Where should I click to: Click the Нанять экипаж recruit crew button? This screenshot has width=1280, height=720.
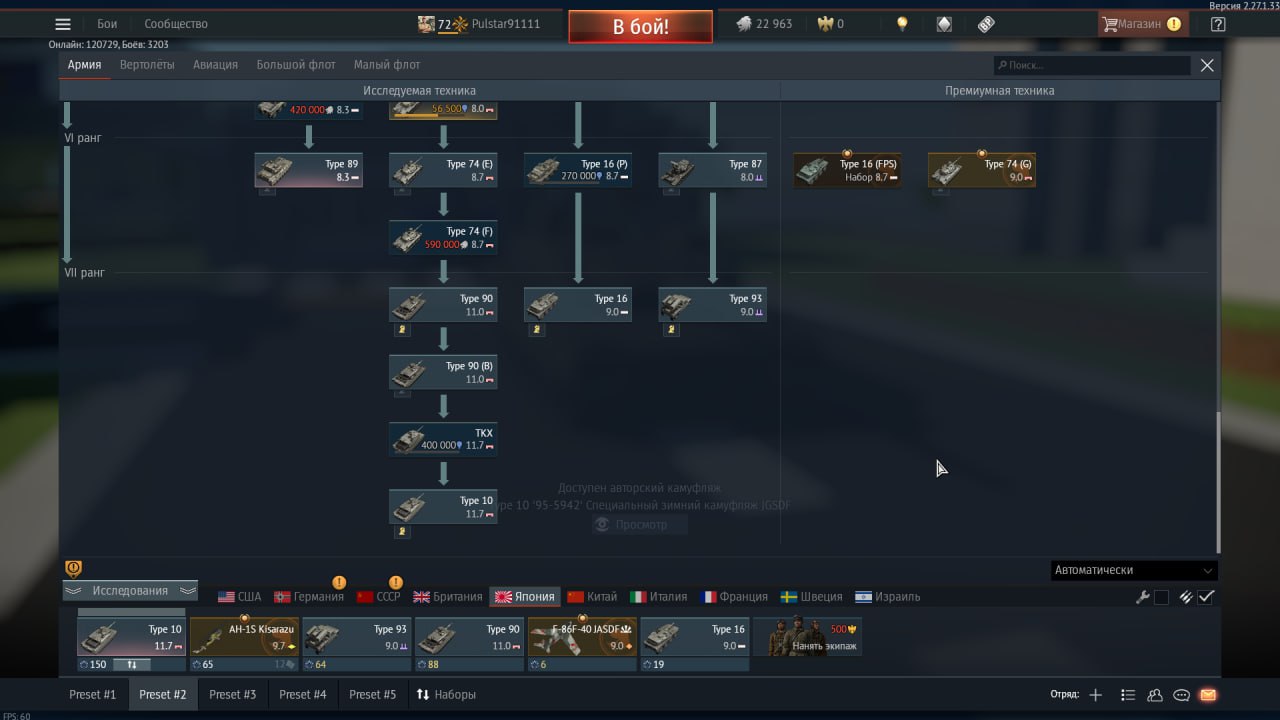coord(808,637)
